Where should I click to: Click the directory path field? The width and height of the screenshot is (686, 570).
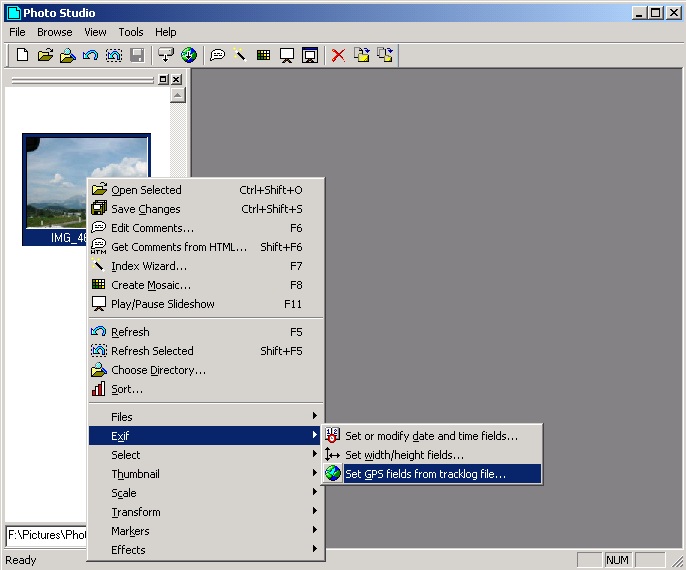tap(46, 535)
